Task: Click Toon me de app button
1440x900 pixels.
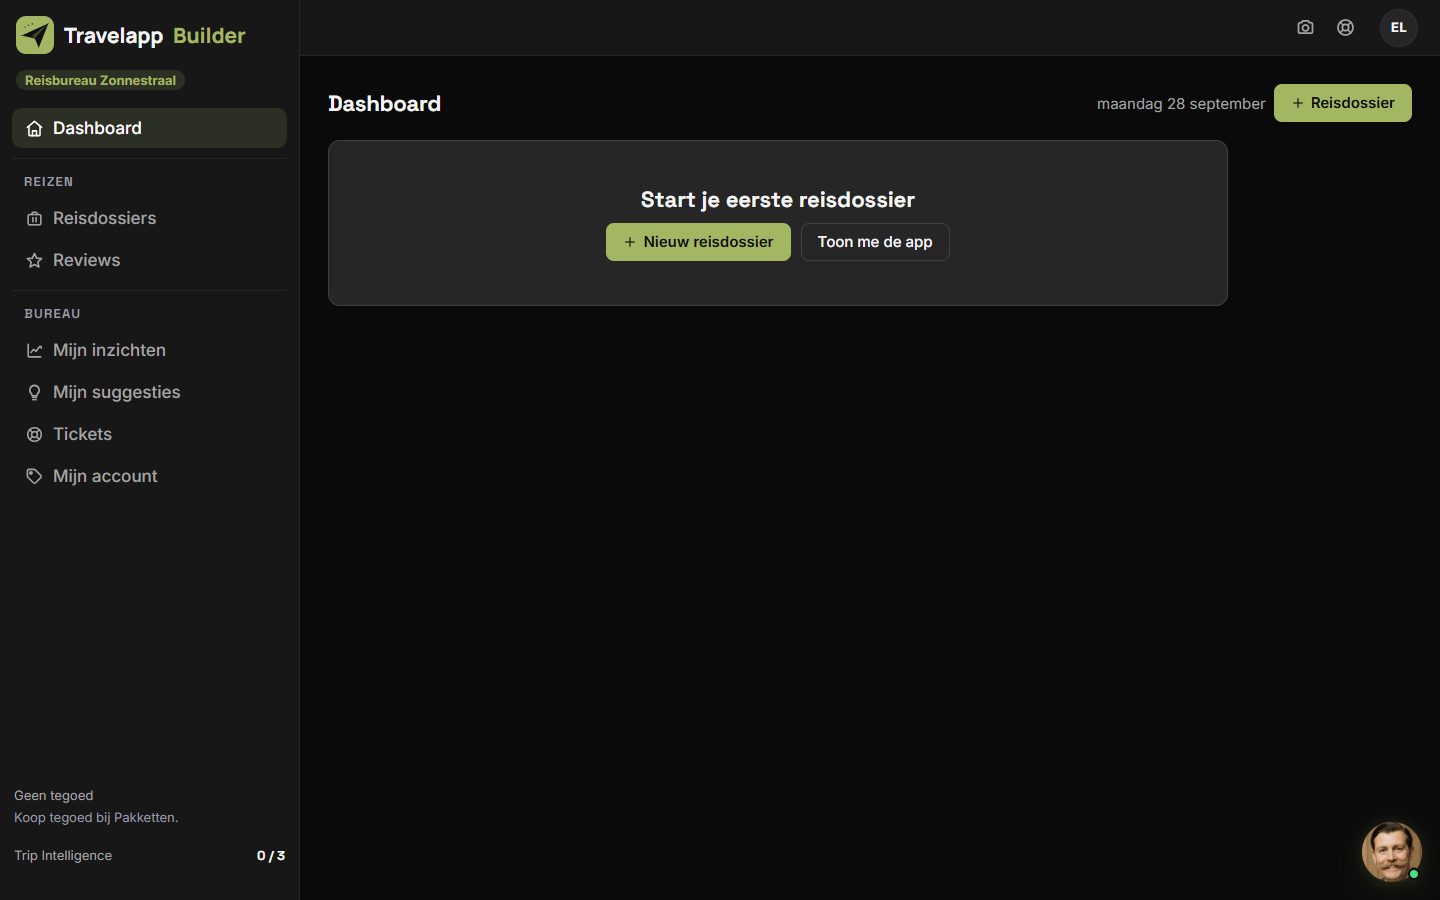Action: click(x=875, y=242)
